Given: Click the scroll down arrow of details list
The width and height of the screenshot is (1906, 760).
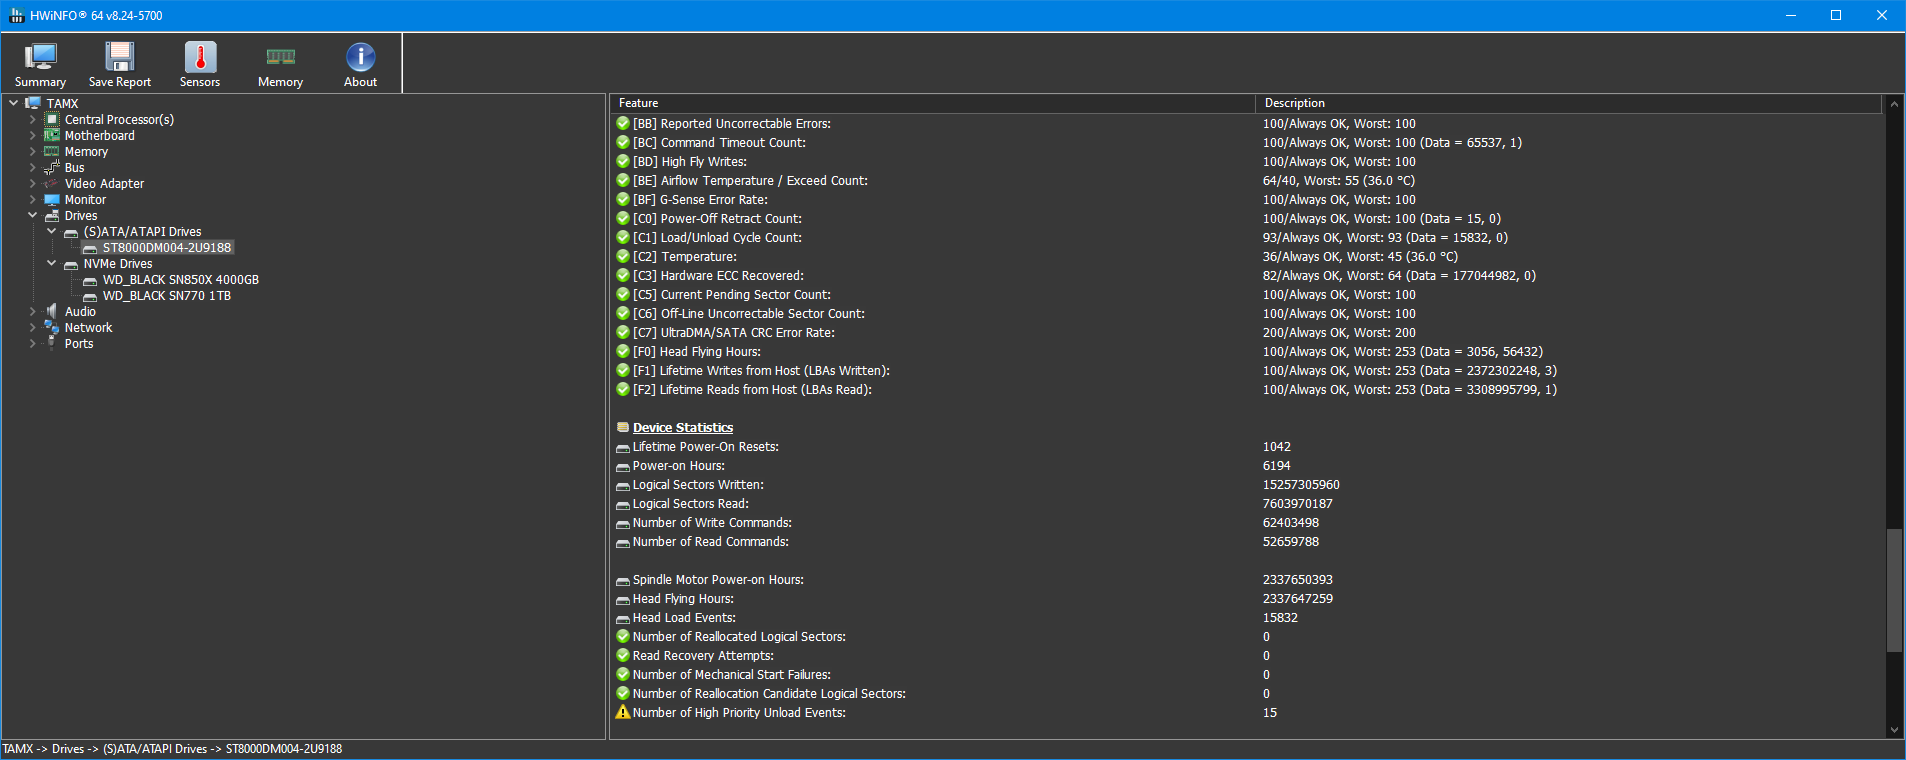Looking at the screenshot, I should (x=1894, y=730).
